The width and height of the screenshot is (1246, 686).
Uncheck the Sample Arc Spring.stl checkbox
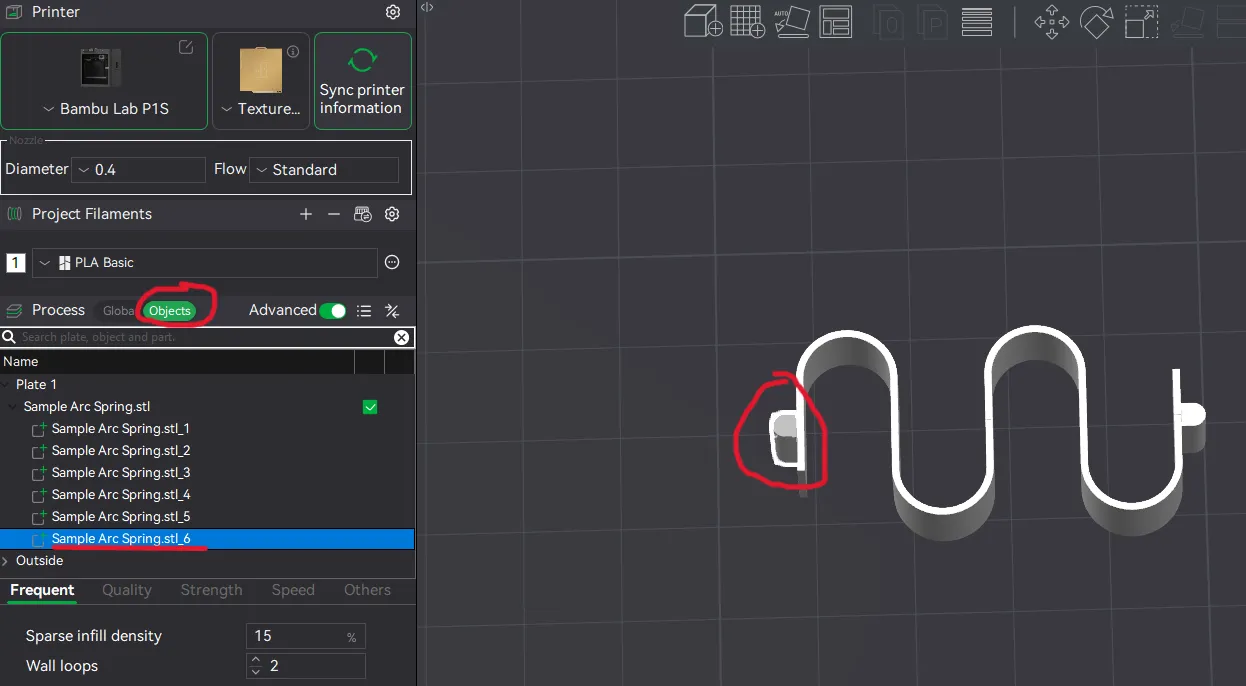pyautogui.click(x=370, y=407)
